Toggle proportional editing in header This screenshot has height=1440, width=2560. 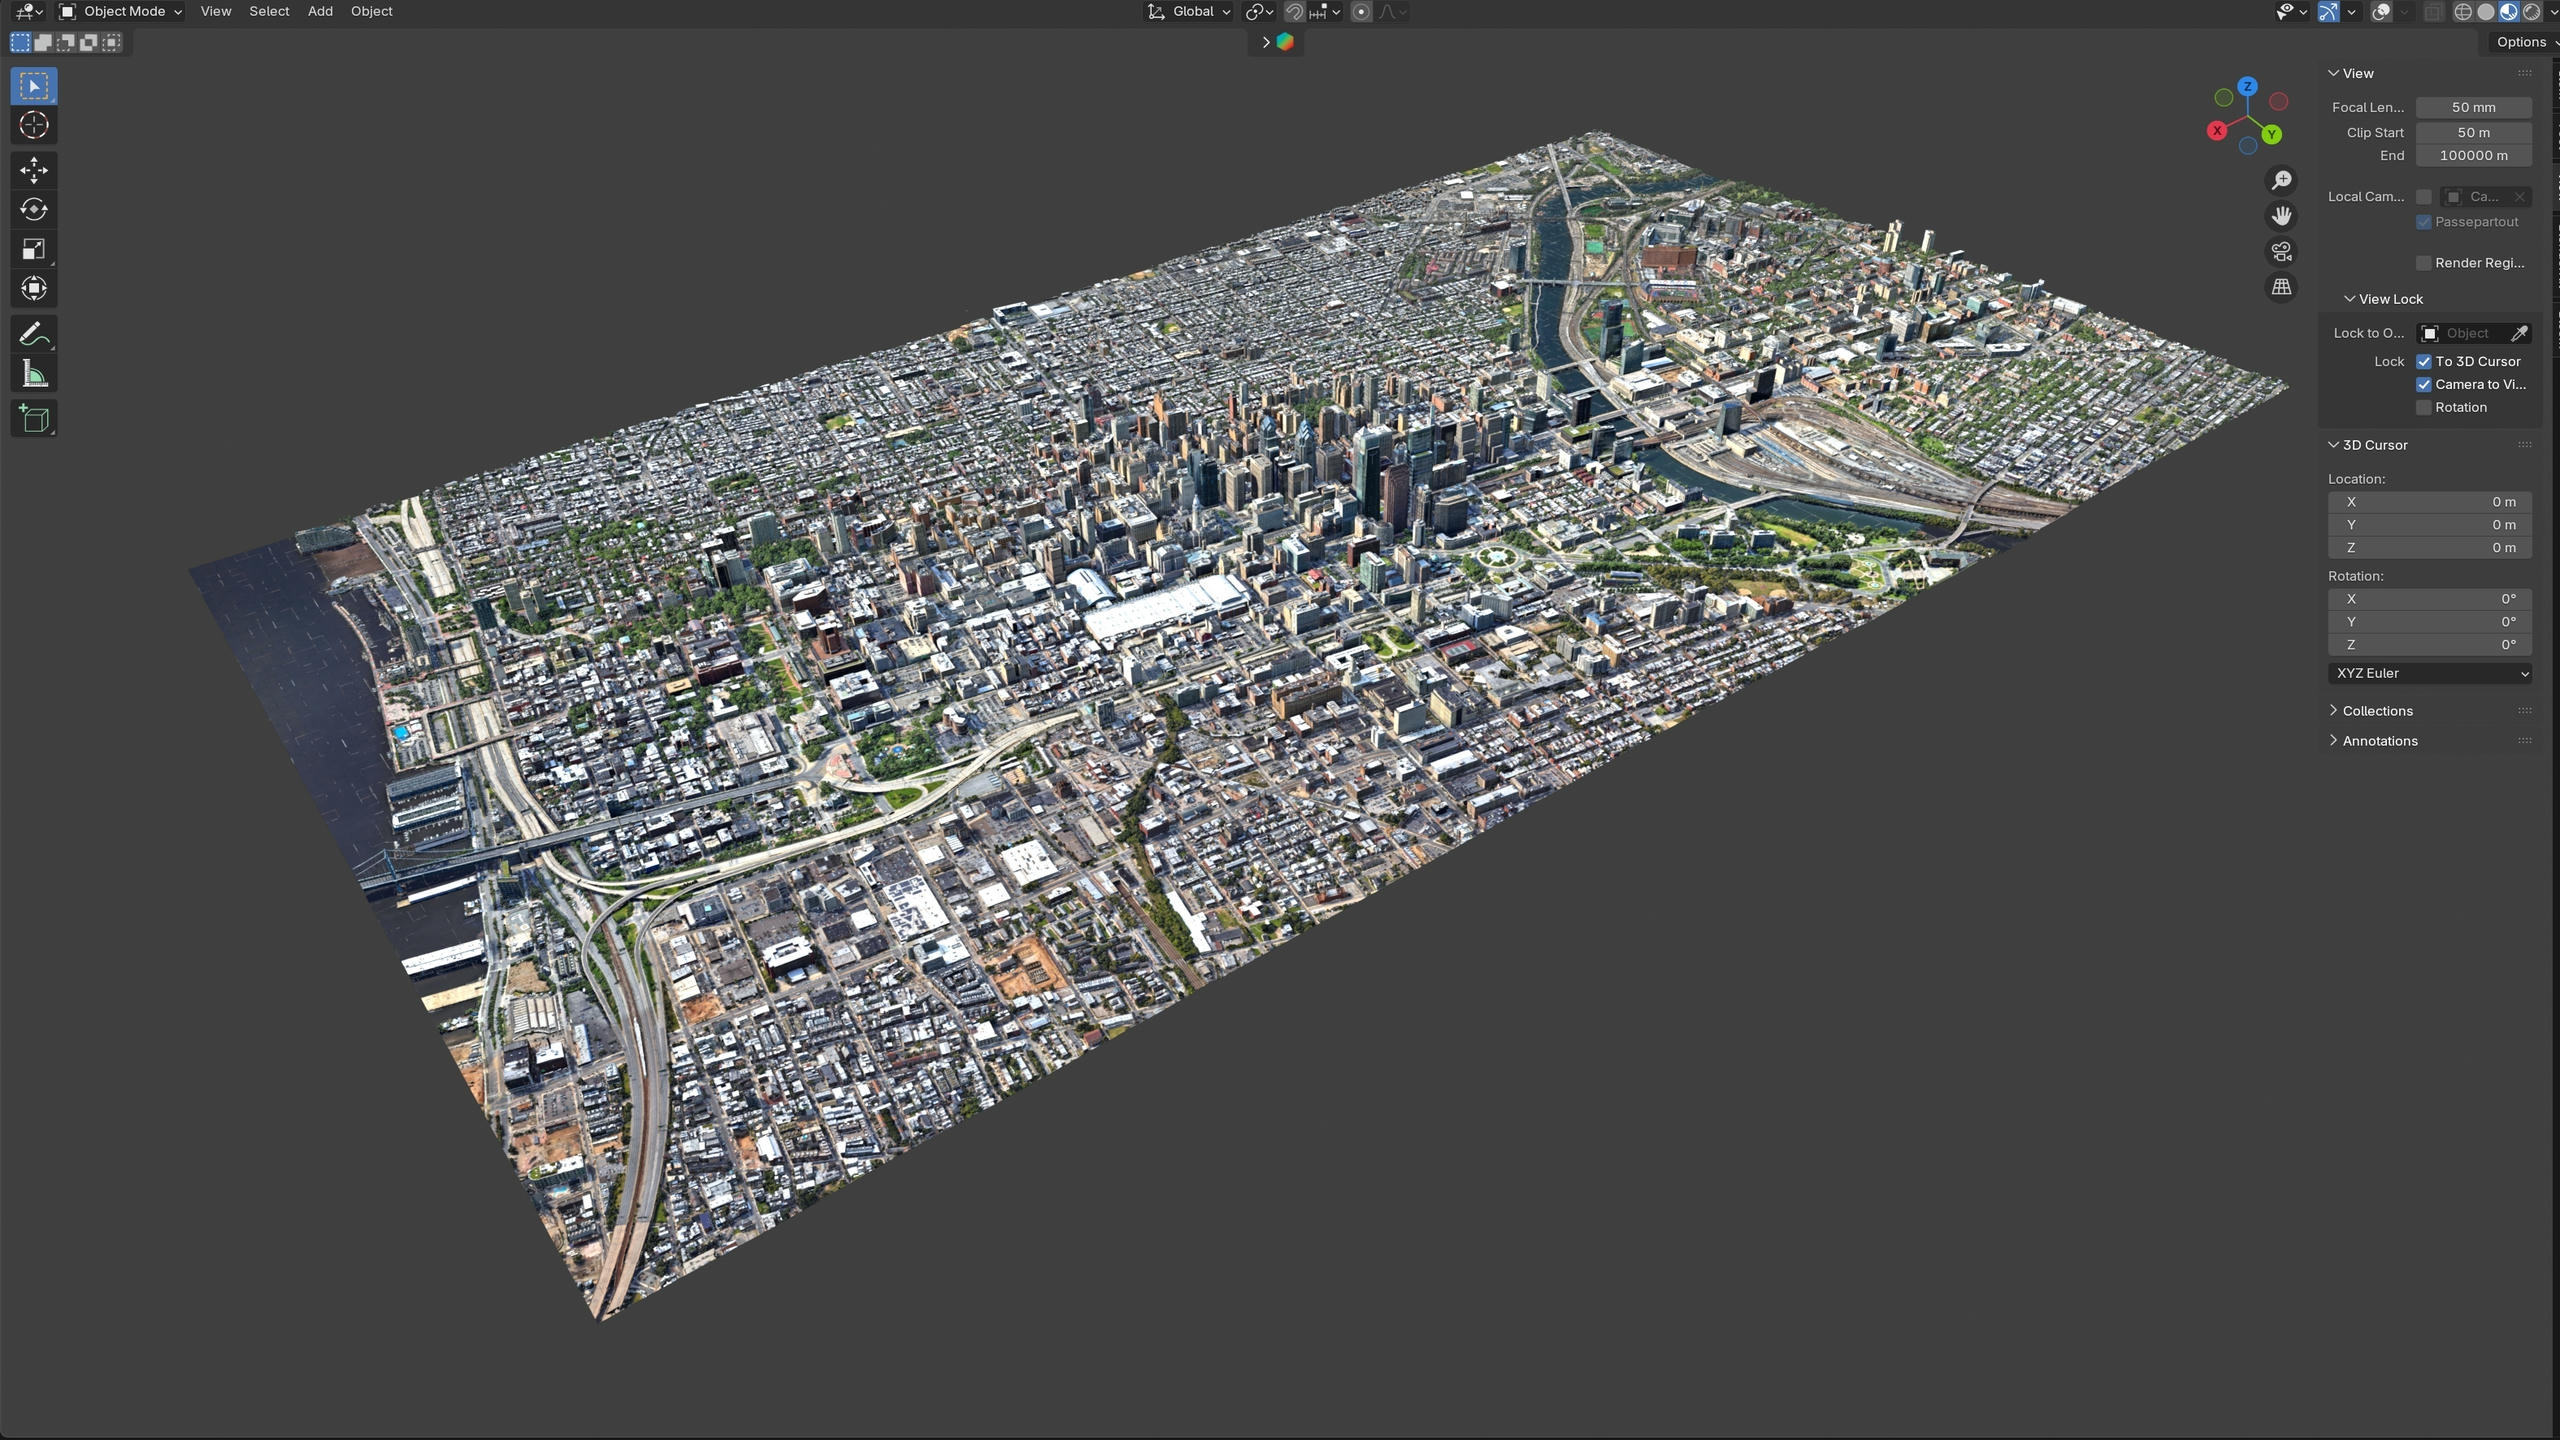[x=1361, y=12]
